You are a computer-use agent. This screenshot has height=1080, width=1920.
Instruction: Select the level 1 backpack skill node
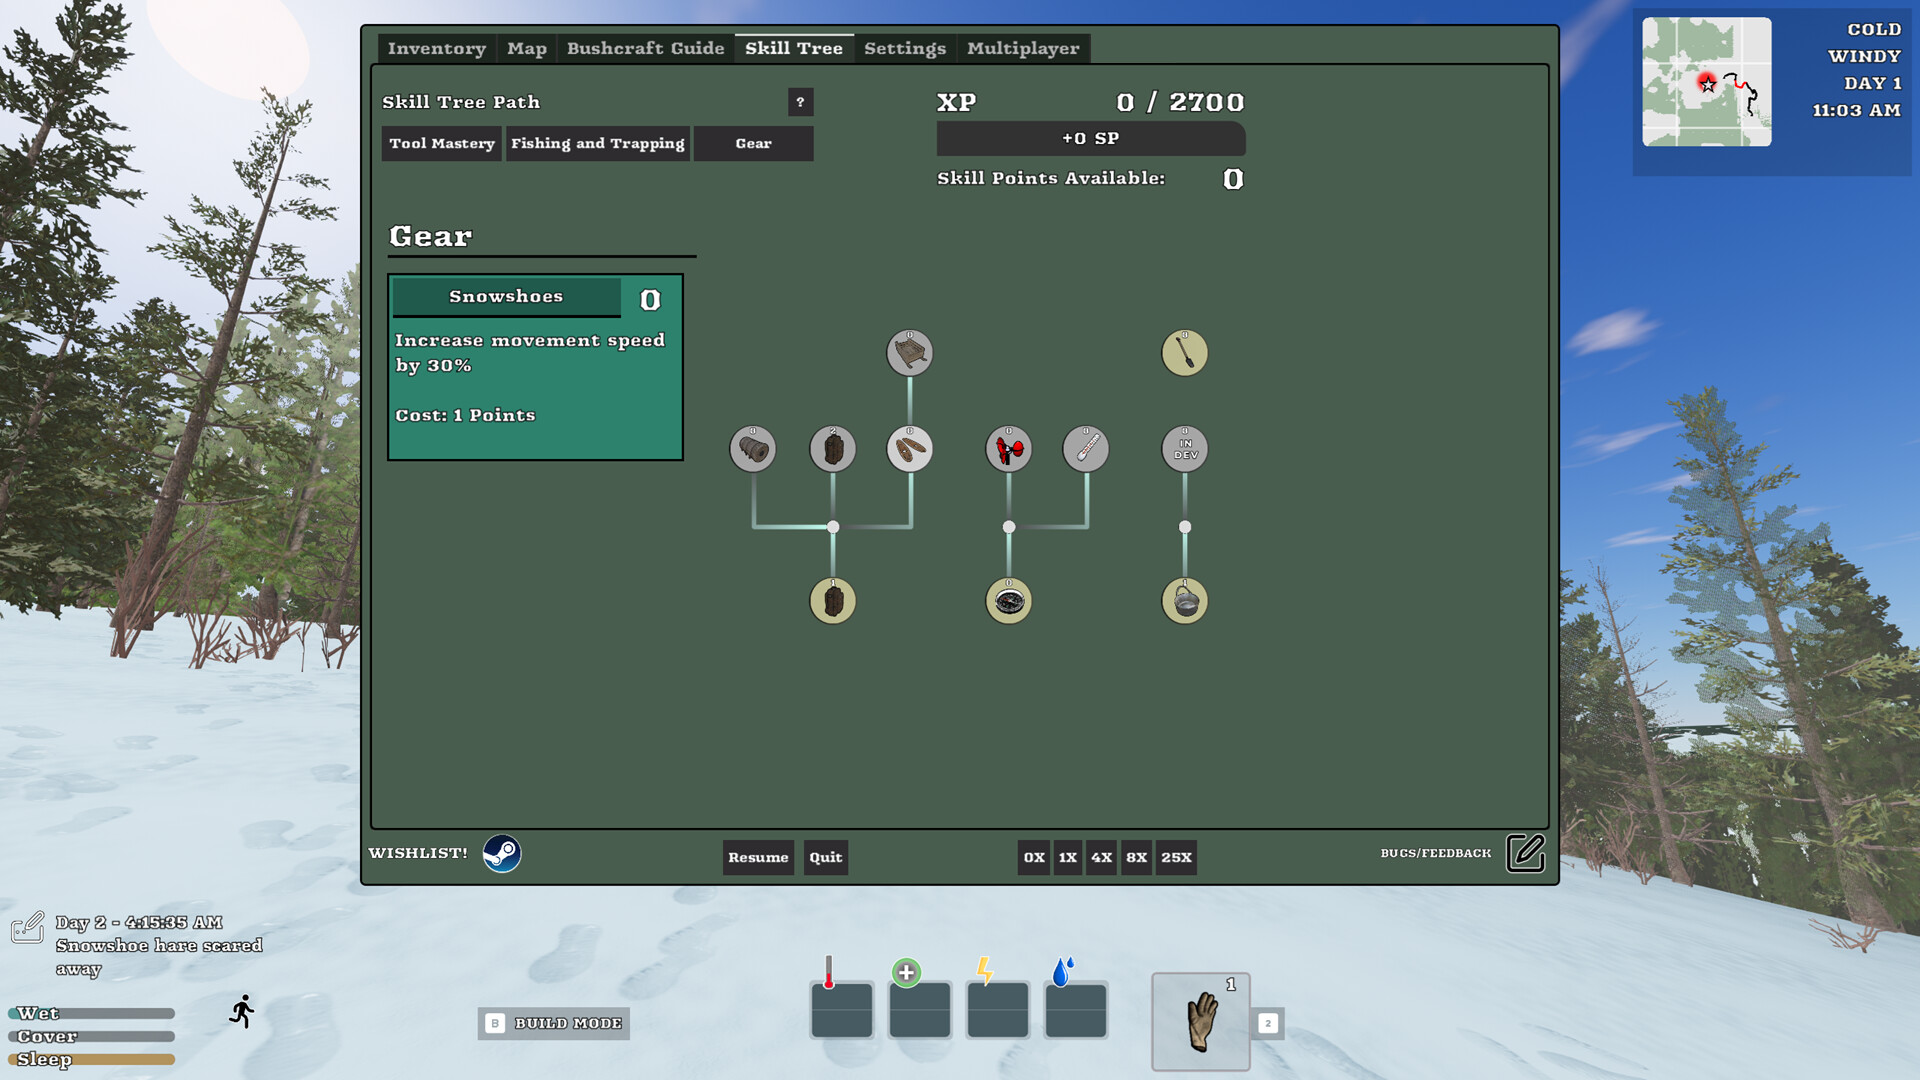click(x=832, y=601)
